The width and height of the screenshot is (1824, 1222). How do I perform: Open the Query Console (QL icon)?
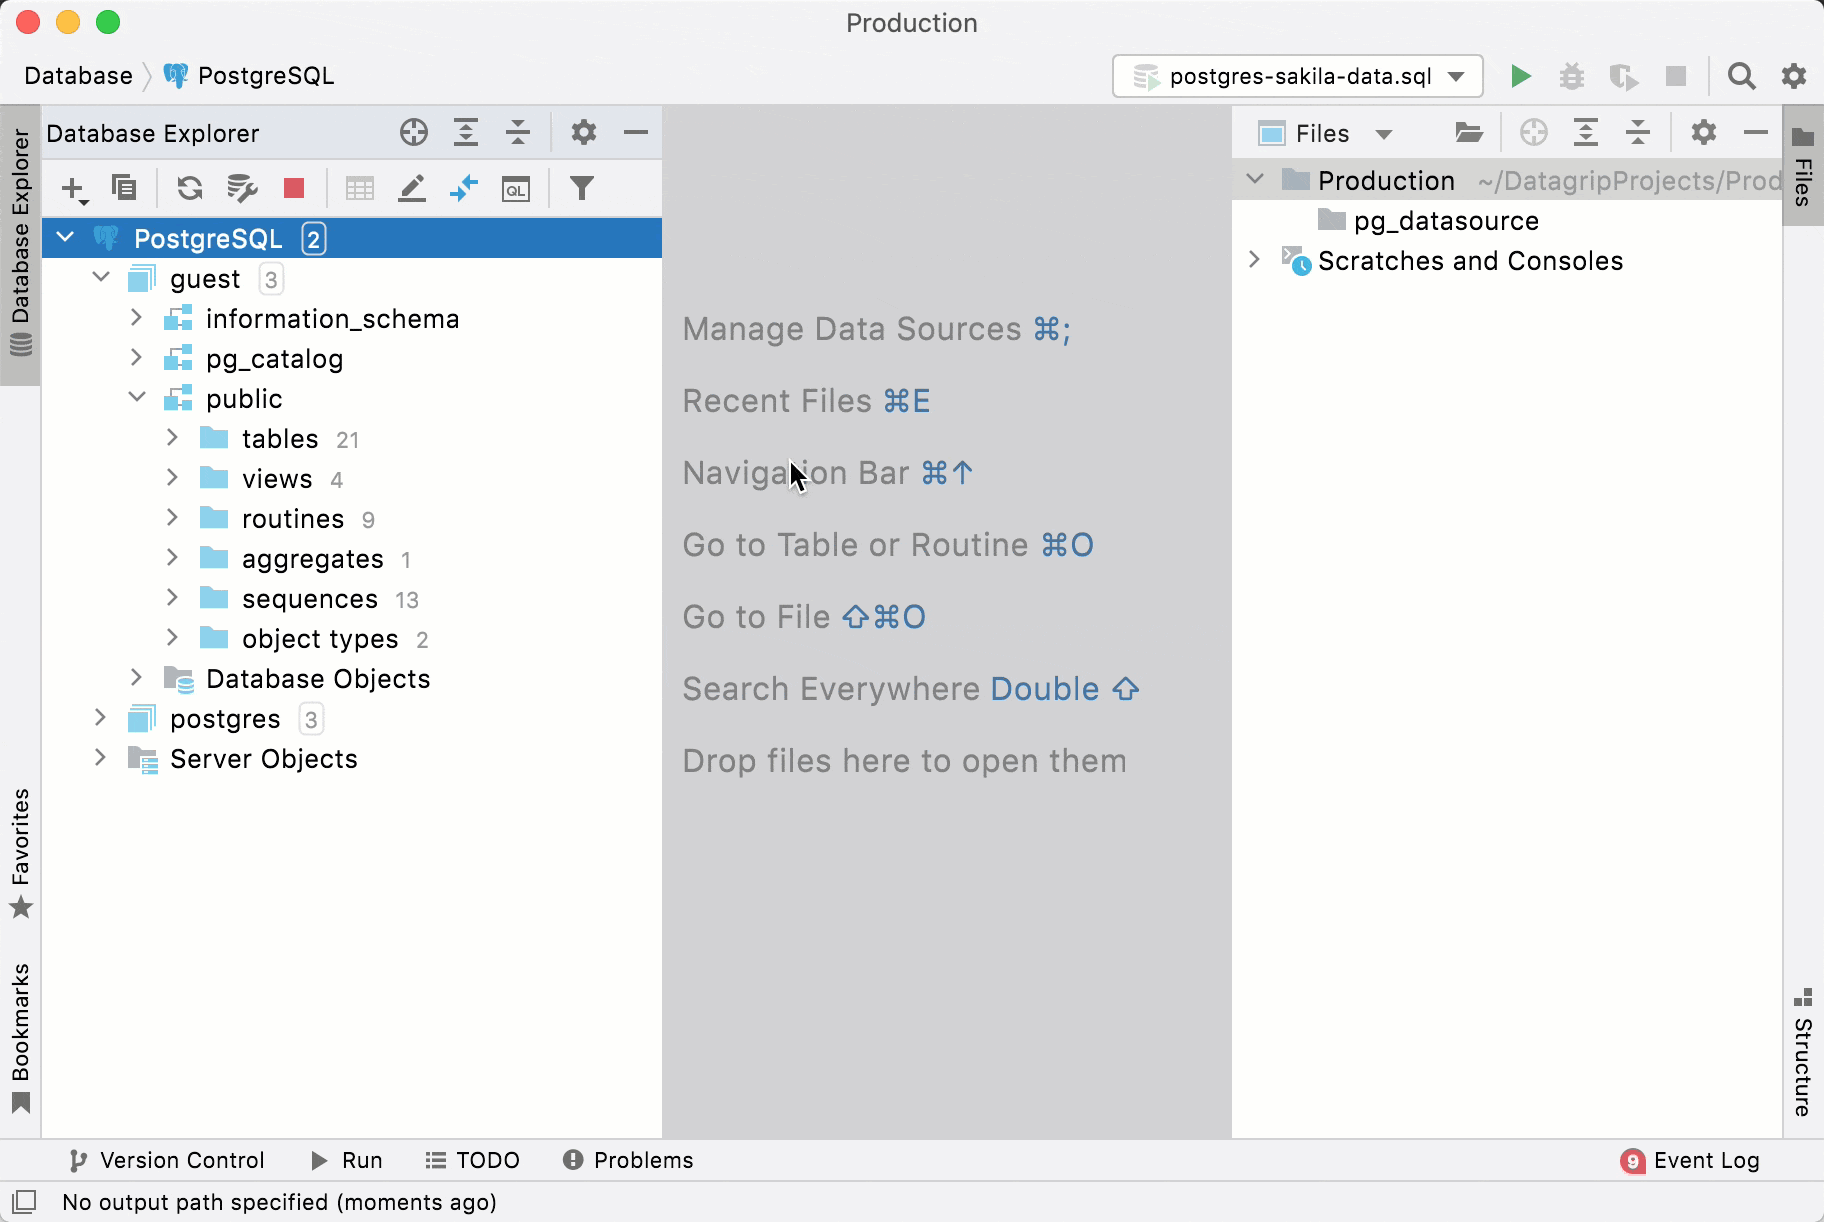point(516,188)
